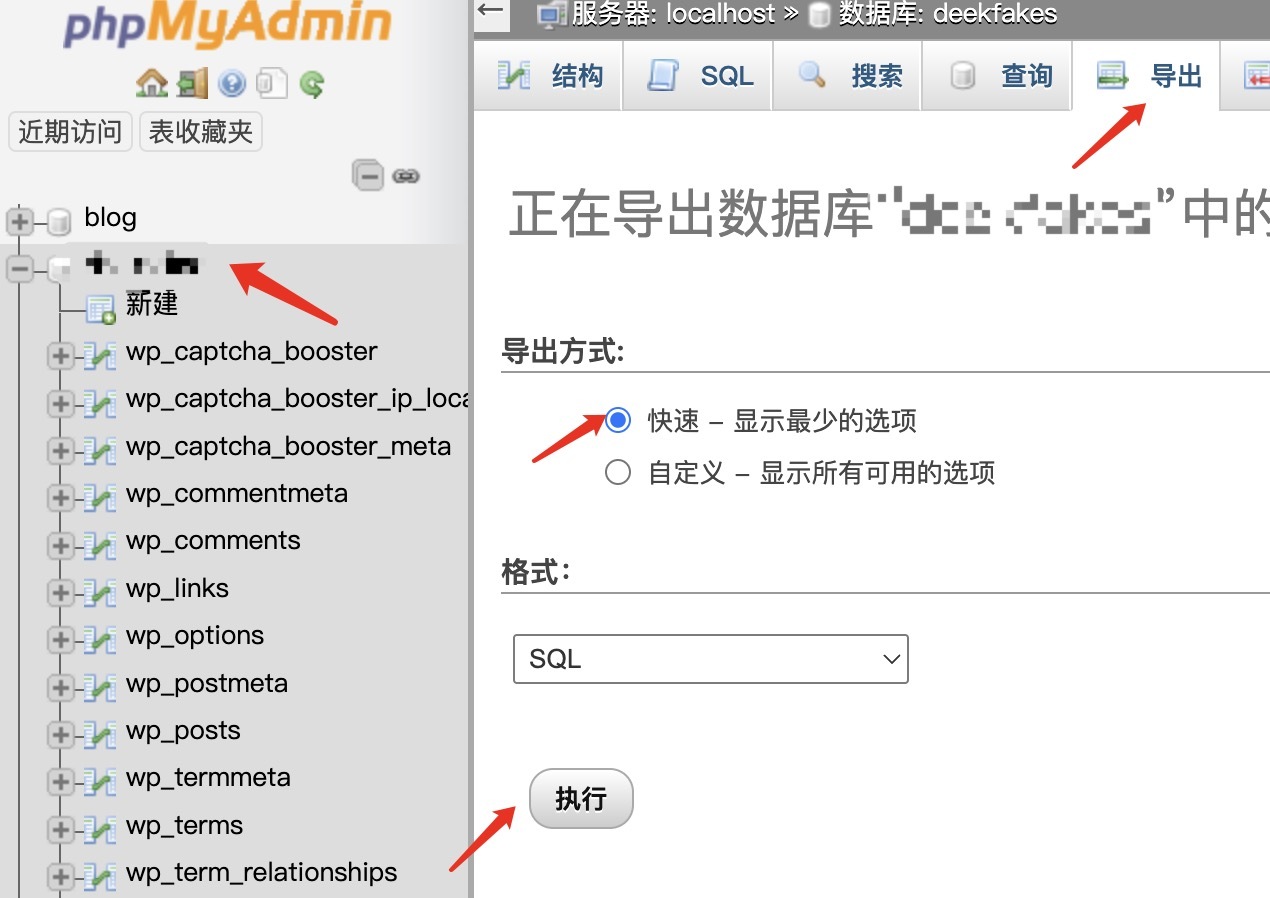The height and width of the screenshot is (898, 1270).
Task: Select 自定义 custom export radio button
Action: pos(618,472)
